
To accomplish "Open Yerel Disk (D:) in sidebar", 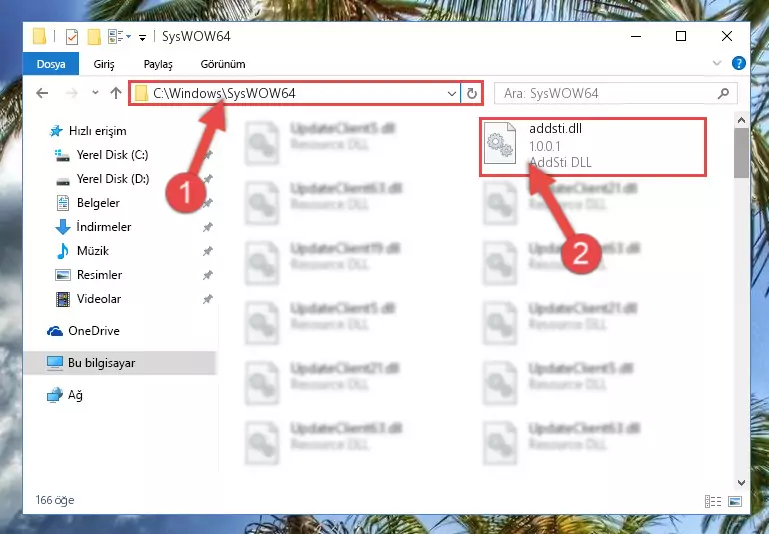I will click(103, 179).
